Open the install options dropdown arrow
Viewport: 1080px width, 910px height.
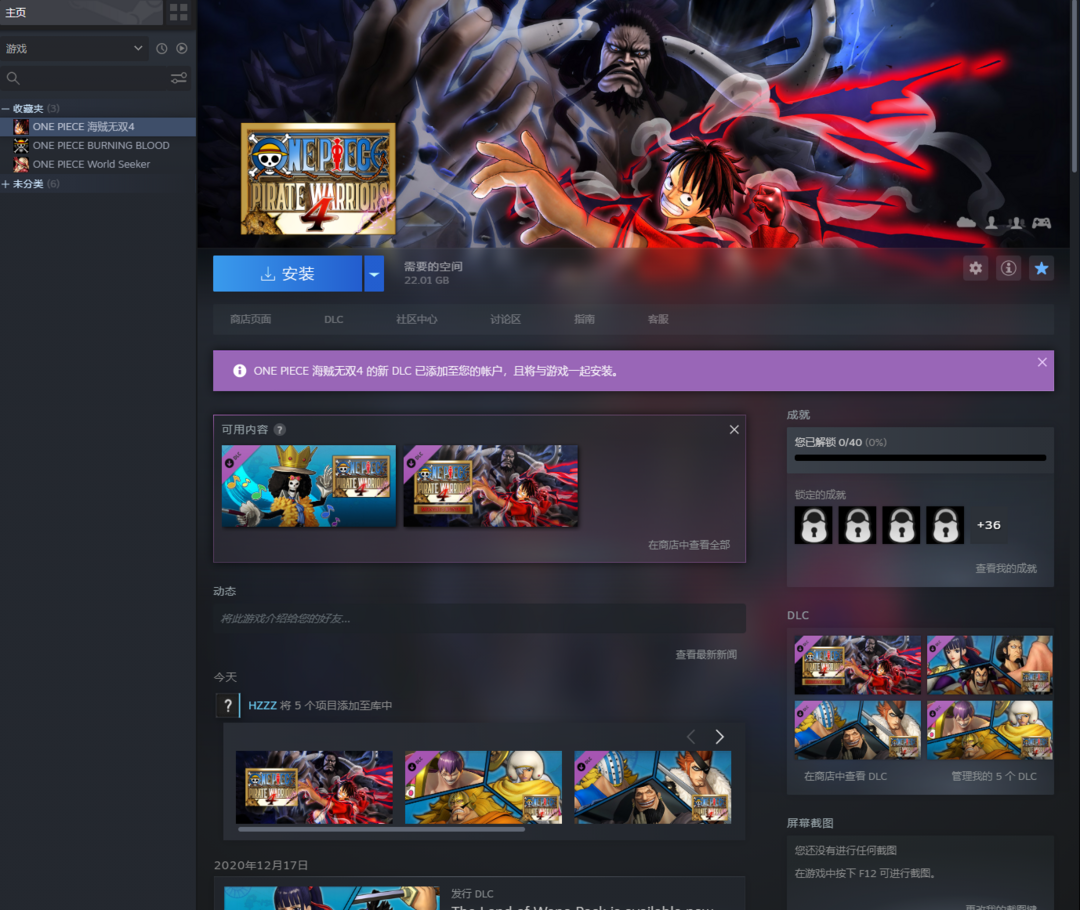pos(374,273)
